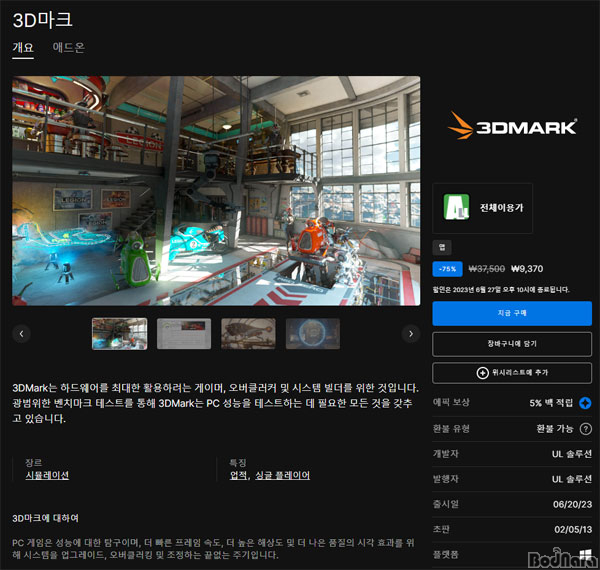Add to wishlist with 위시리스트에 추가
The image size is (600, 570).
(x=512, y=373)
